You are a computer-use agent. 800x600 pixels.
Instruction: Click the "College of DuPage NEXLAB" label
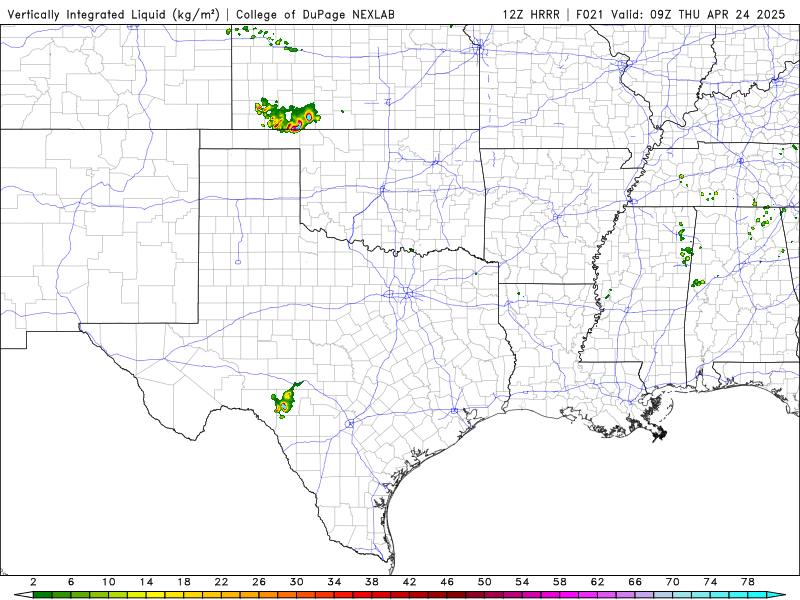[x=315, y=14]
